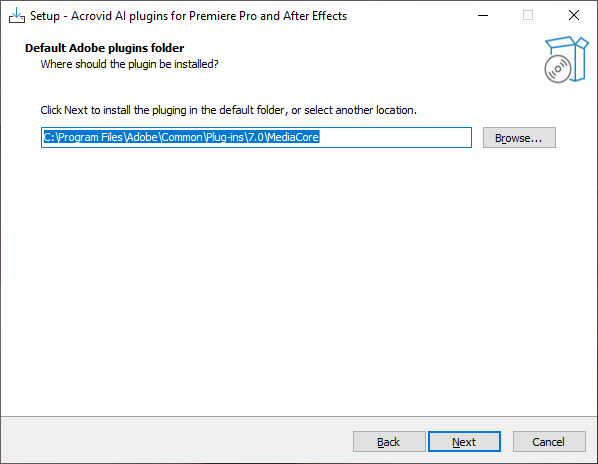The width and height of the screenshot is (598, 464).
Task: Click the Adobe\Common portion of the folder path
Action: 165,137
